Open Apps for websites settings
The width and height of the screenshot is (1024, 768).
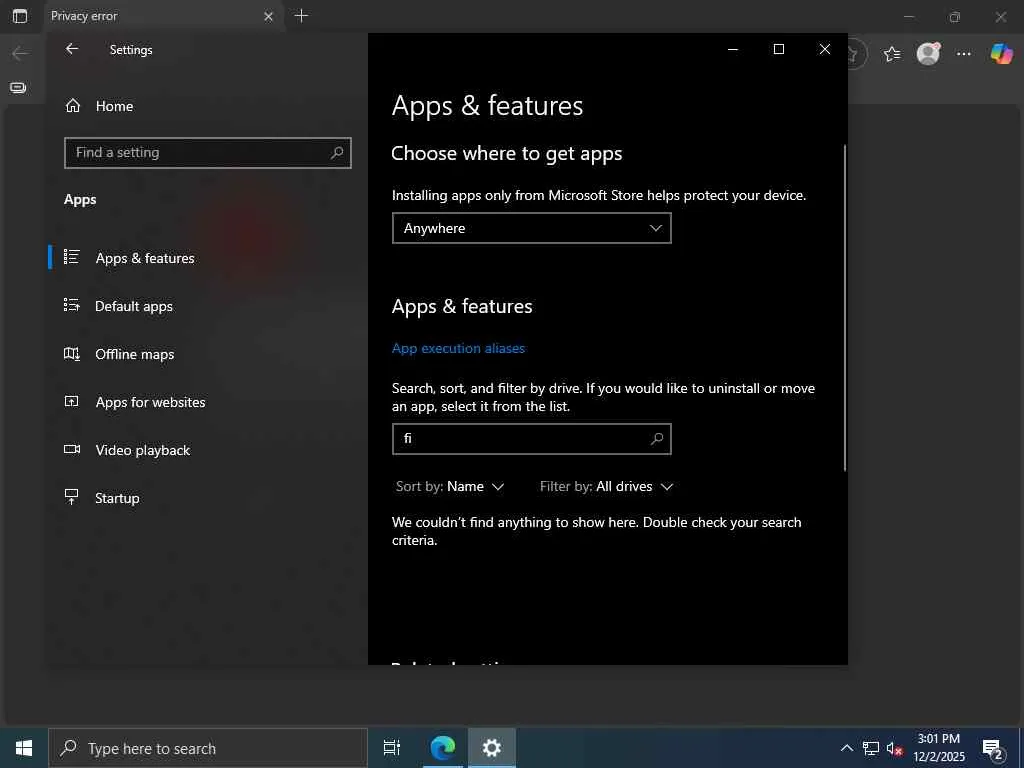click(150, 402)
